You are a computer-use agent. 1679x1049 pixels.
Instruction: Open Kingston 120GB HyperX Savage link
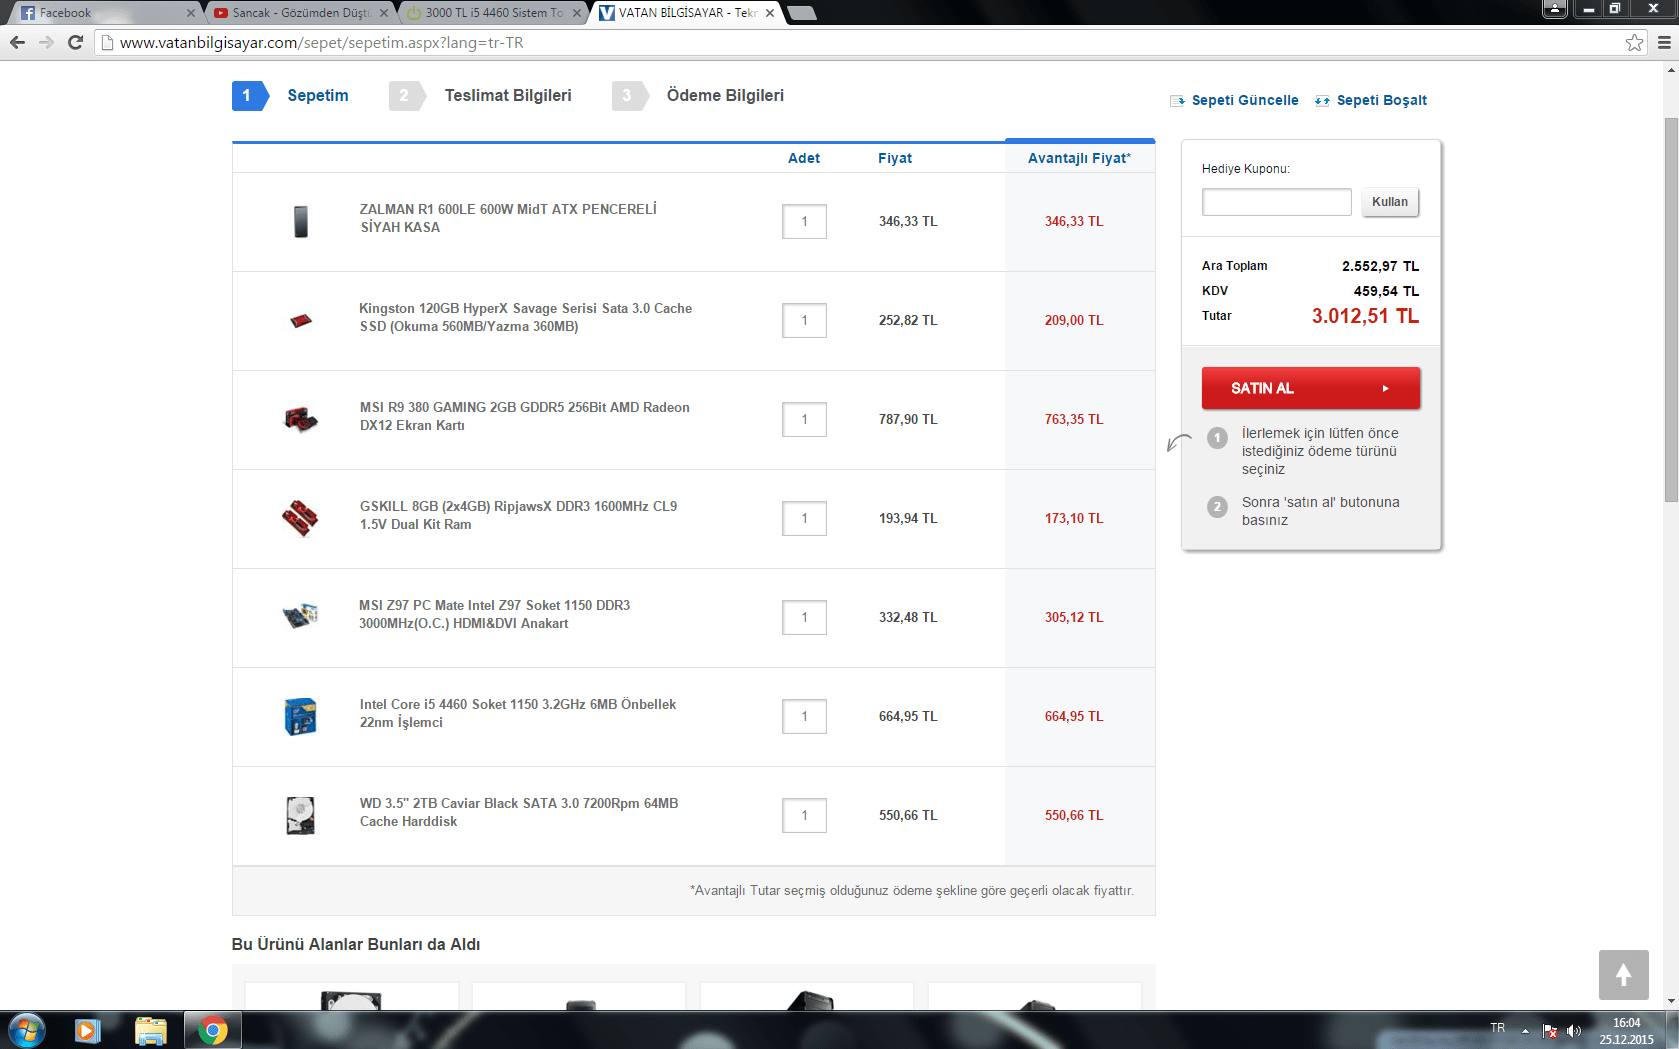[x=525, y=317]
